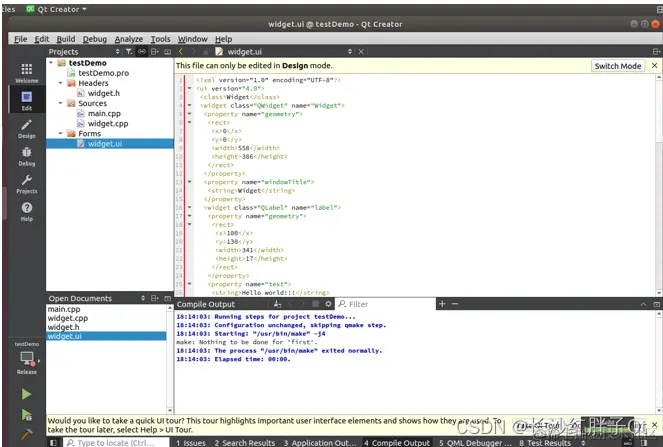Fold the QLabel widget code block

click(189, 208)
